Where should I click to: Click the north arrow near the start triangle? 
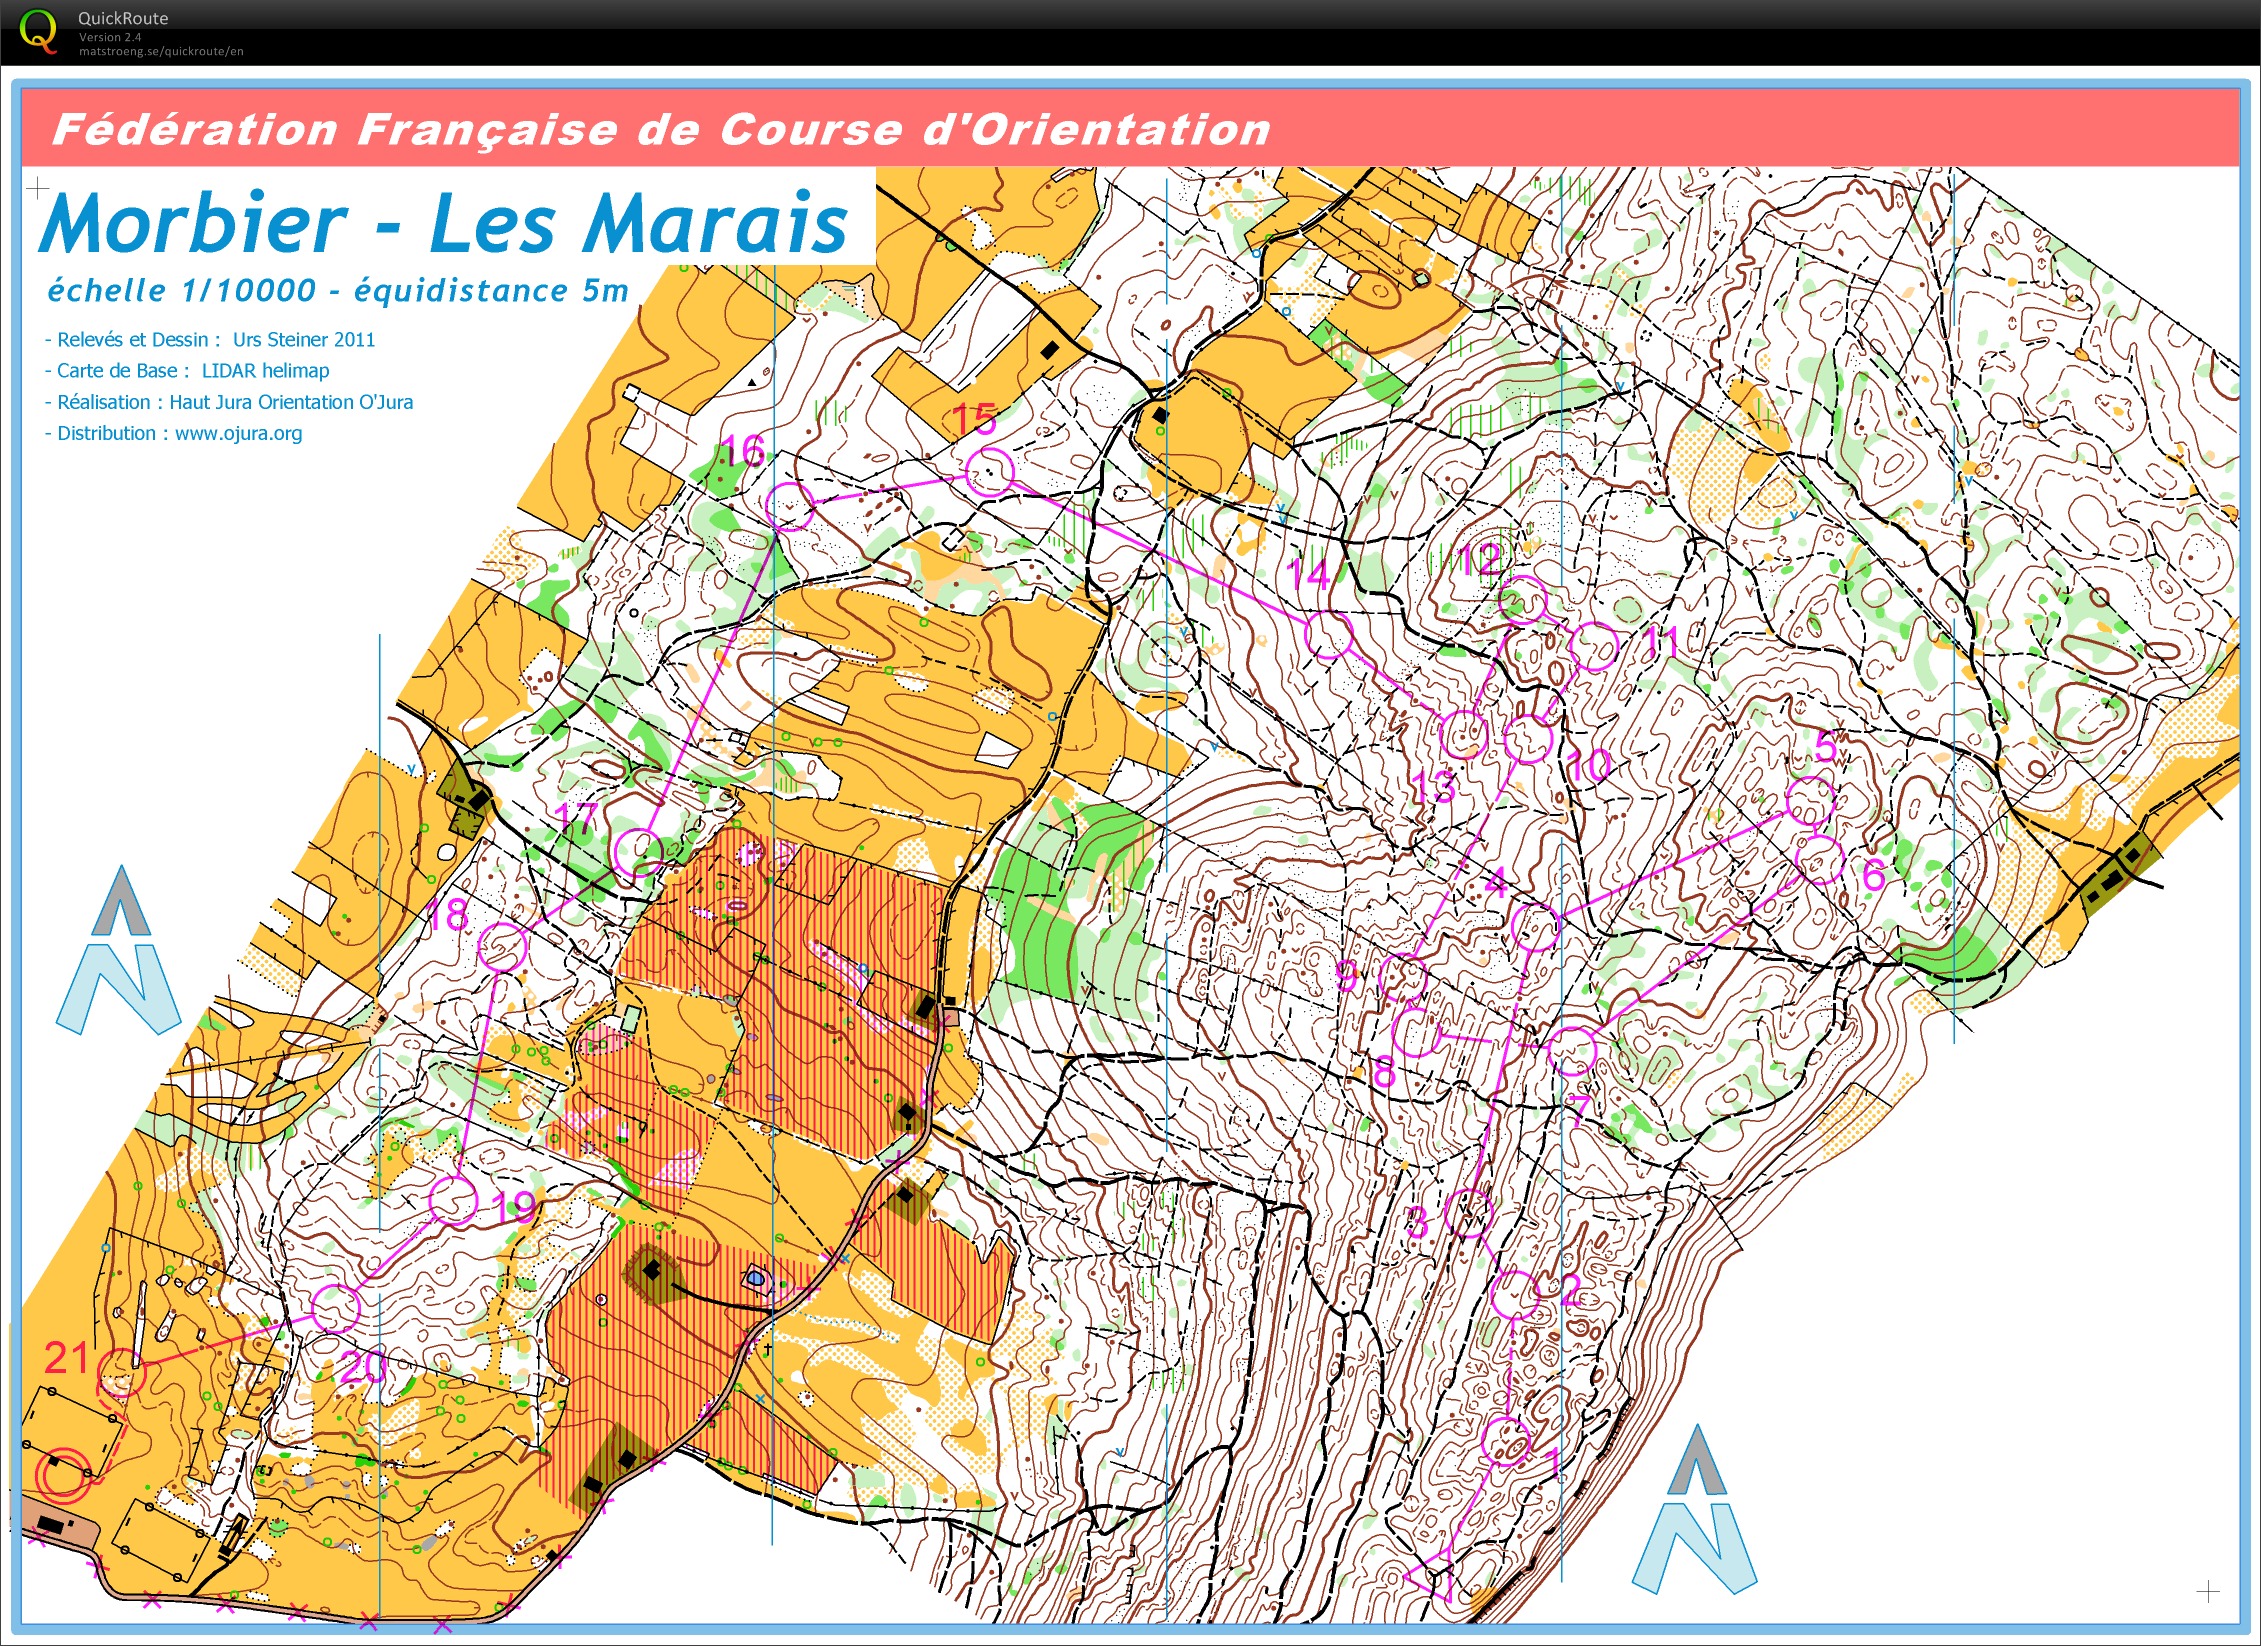pyautogui.click(x=1694, y=1510)
